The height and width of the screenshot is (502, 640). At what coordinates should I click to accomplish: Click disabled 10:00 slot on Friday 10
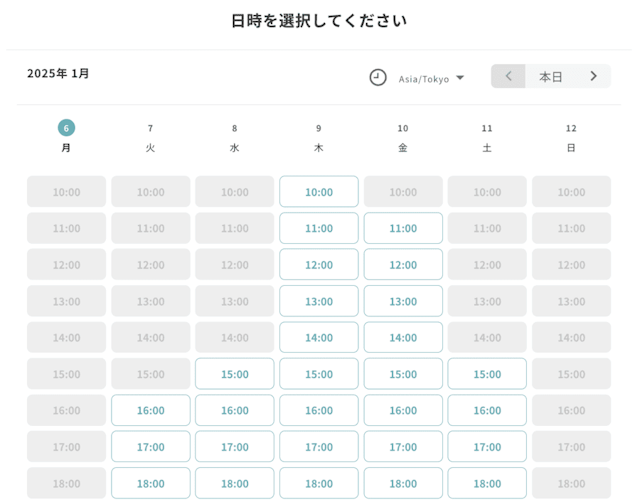click(403, 191)
